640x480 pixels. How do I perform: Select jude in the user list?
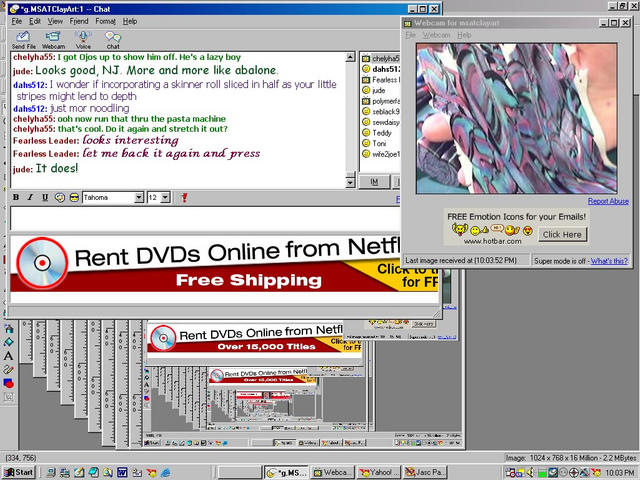click(374, 91)
